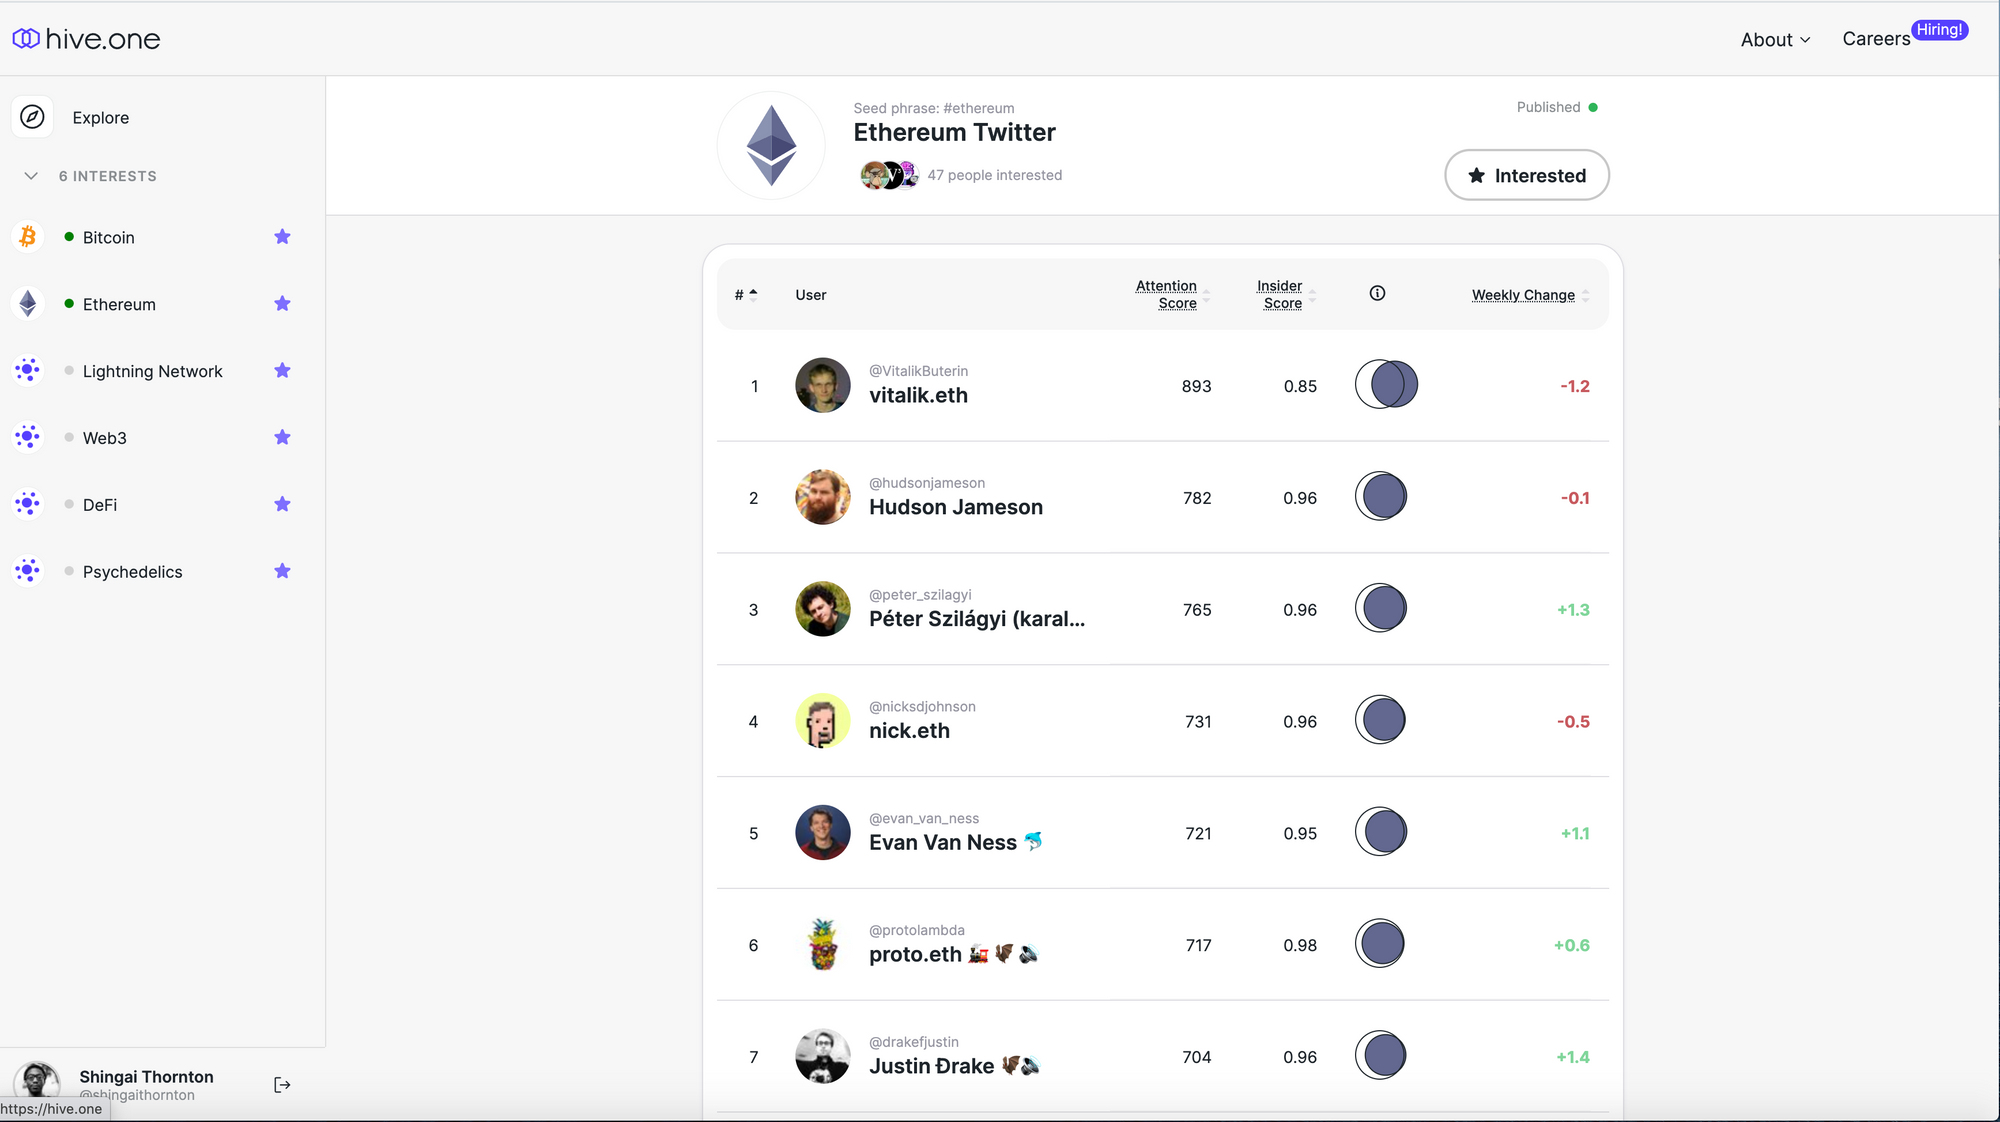Open vitalik.eth profile link
The height and width of the screenshot is (1122, 2000).
coord(918,395)
